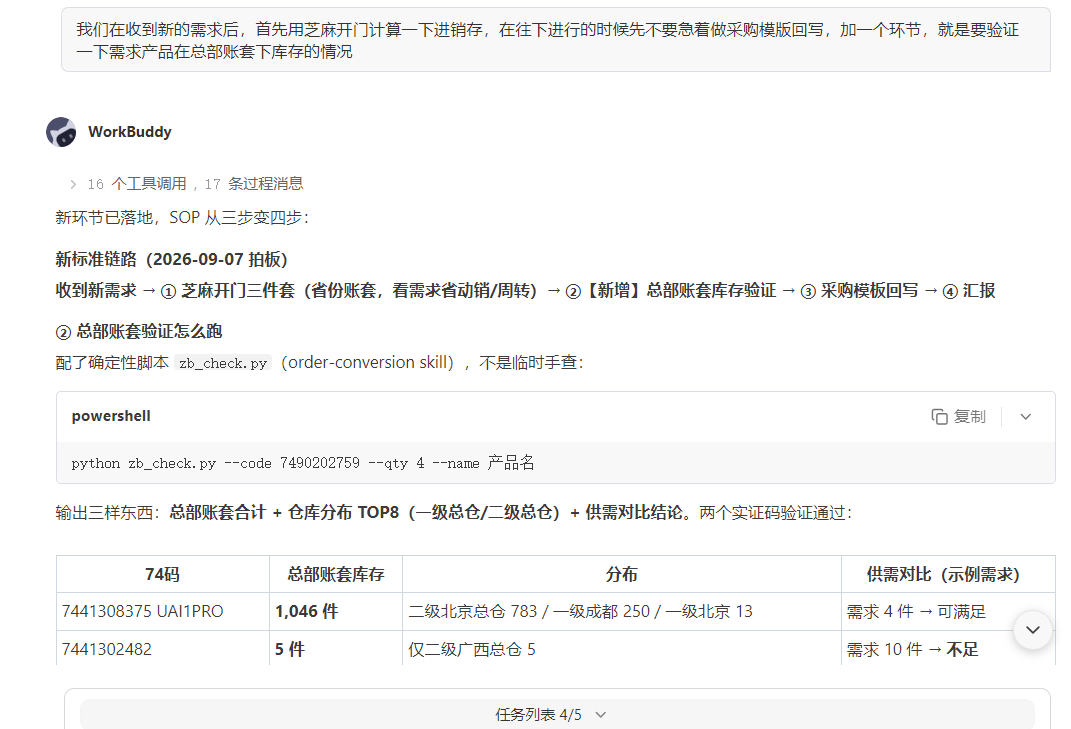Click the WorkBuddy avatar icon
Viewport: 1071px width, 729px height.
61,132
